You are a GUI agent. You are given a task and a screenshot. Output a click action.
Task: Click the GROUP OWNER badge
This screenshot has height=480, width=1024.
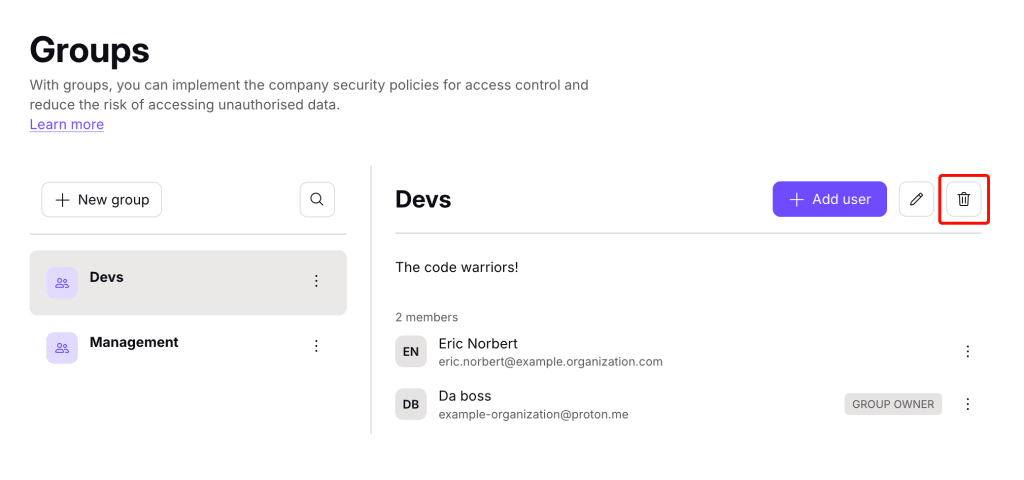[893, 404]
